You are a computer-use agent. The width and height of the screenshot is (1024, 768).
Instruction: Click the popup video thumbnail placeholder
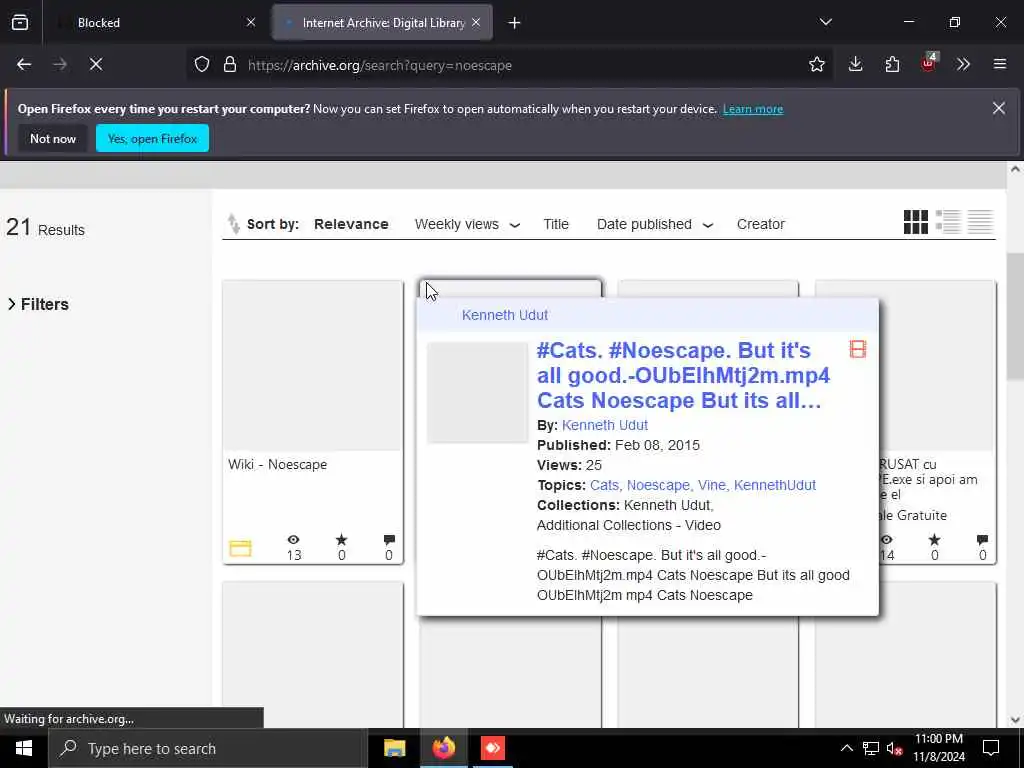click(477, 392)
